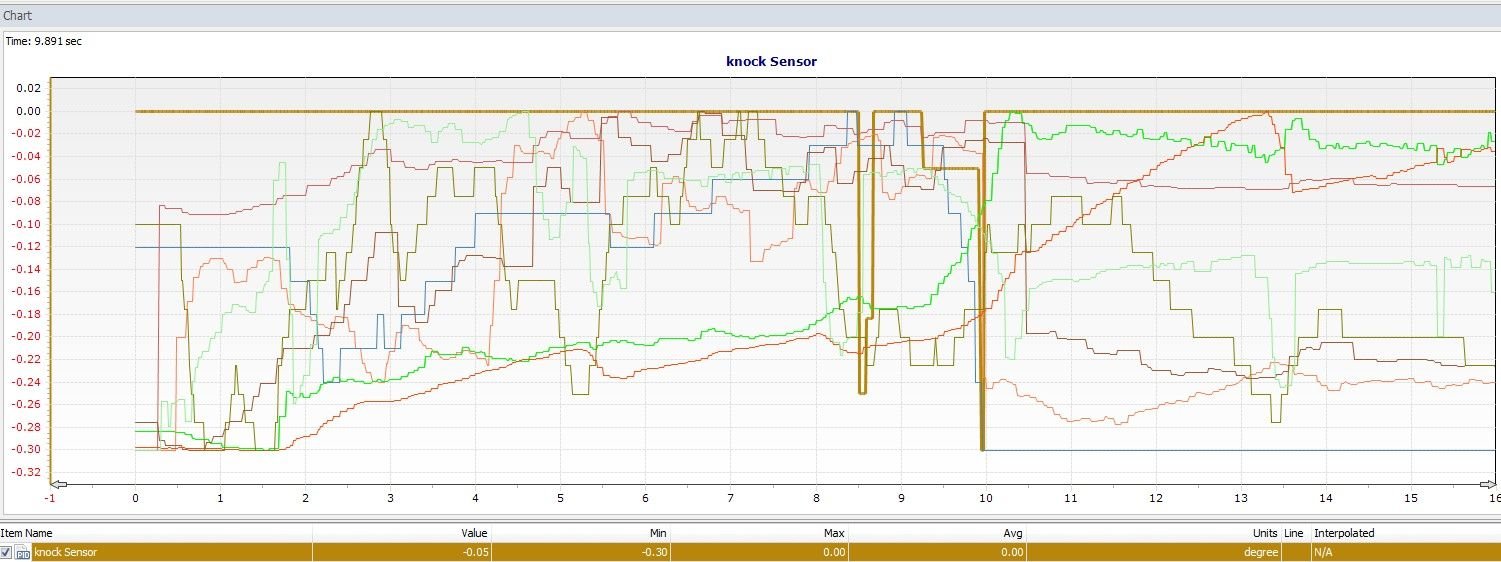1501x562 pixels.
Task: Click the knock Sensor chart title
Action: pyautogui.click(x=771, y=61)
